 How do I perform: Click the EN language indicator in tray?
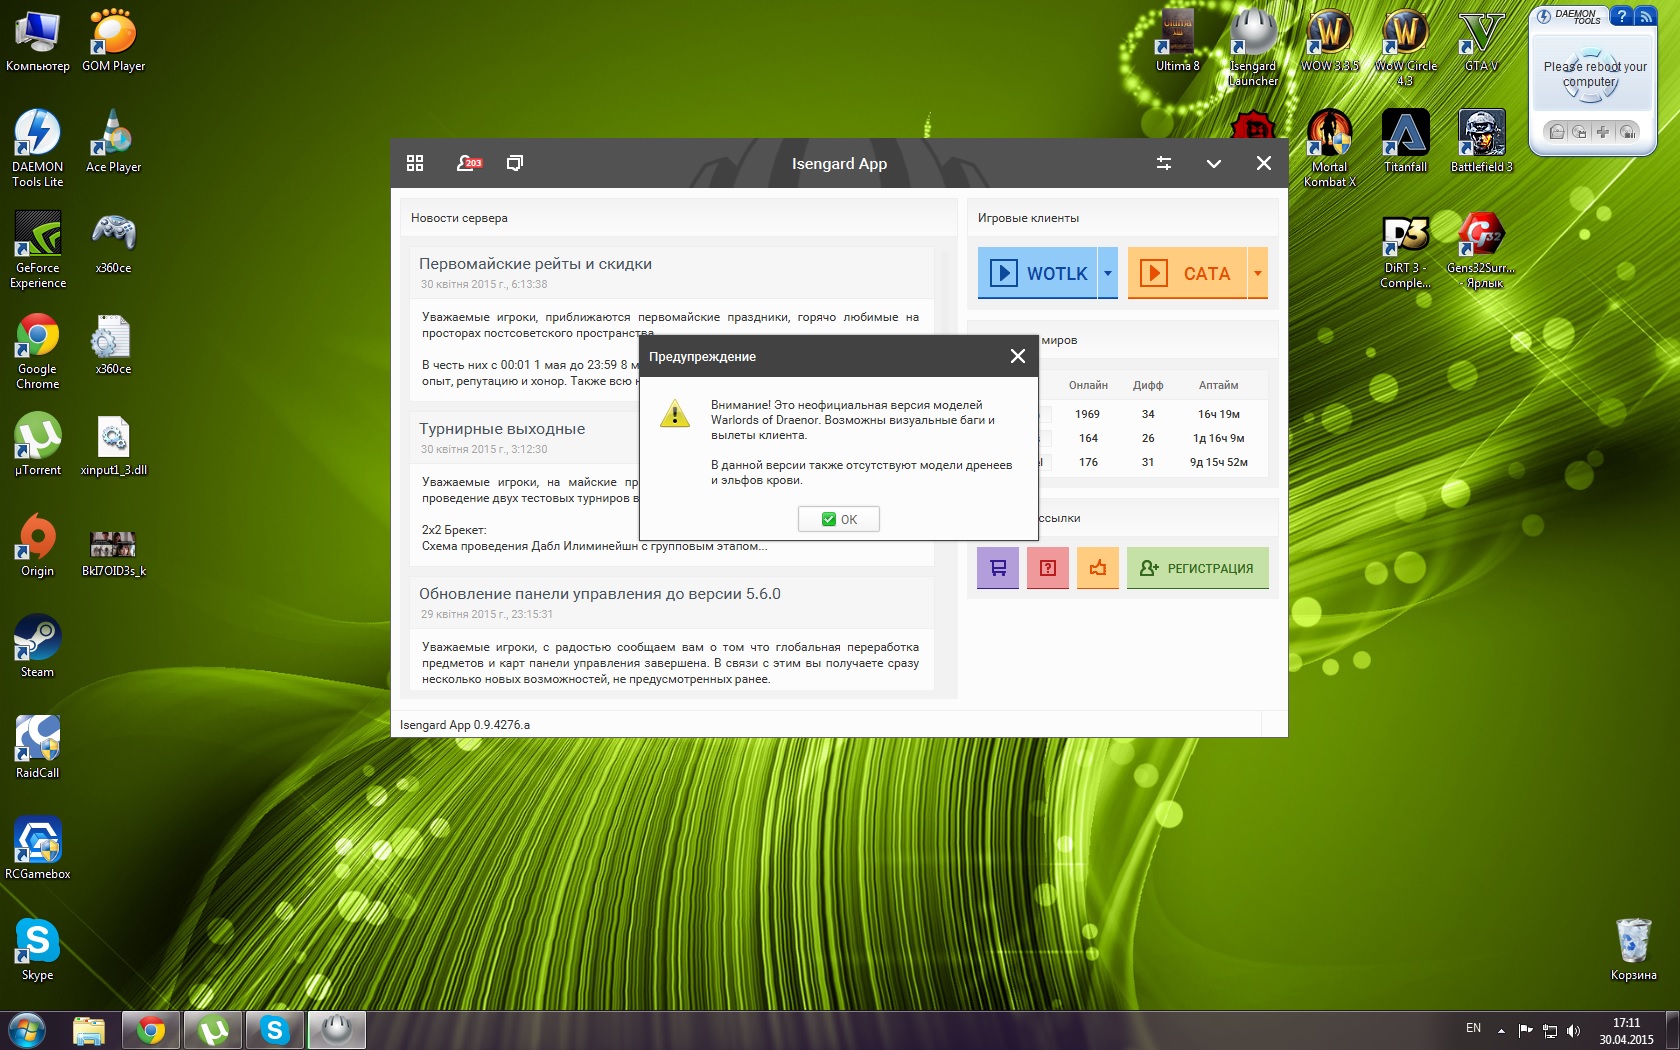1473,1028
